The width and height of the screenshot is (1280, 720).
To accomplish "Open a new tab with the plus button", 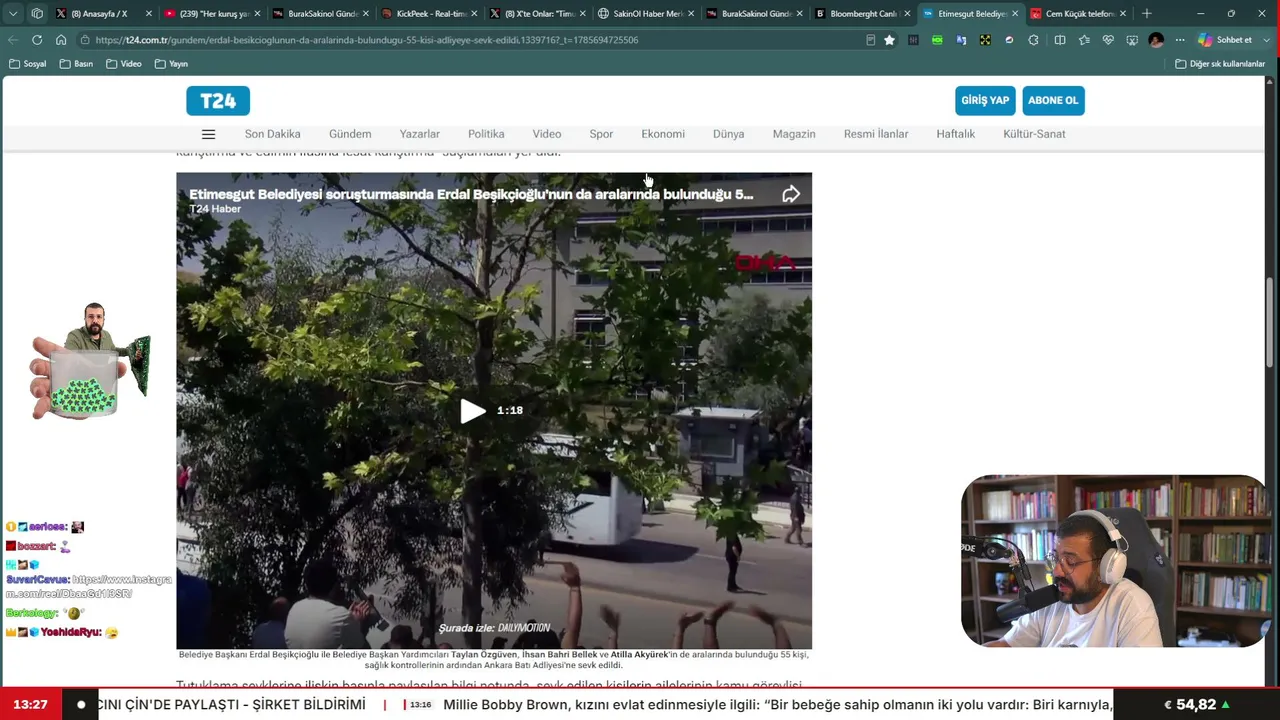I will coord(1147,14).
